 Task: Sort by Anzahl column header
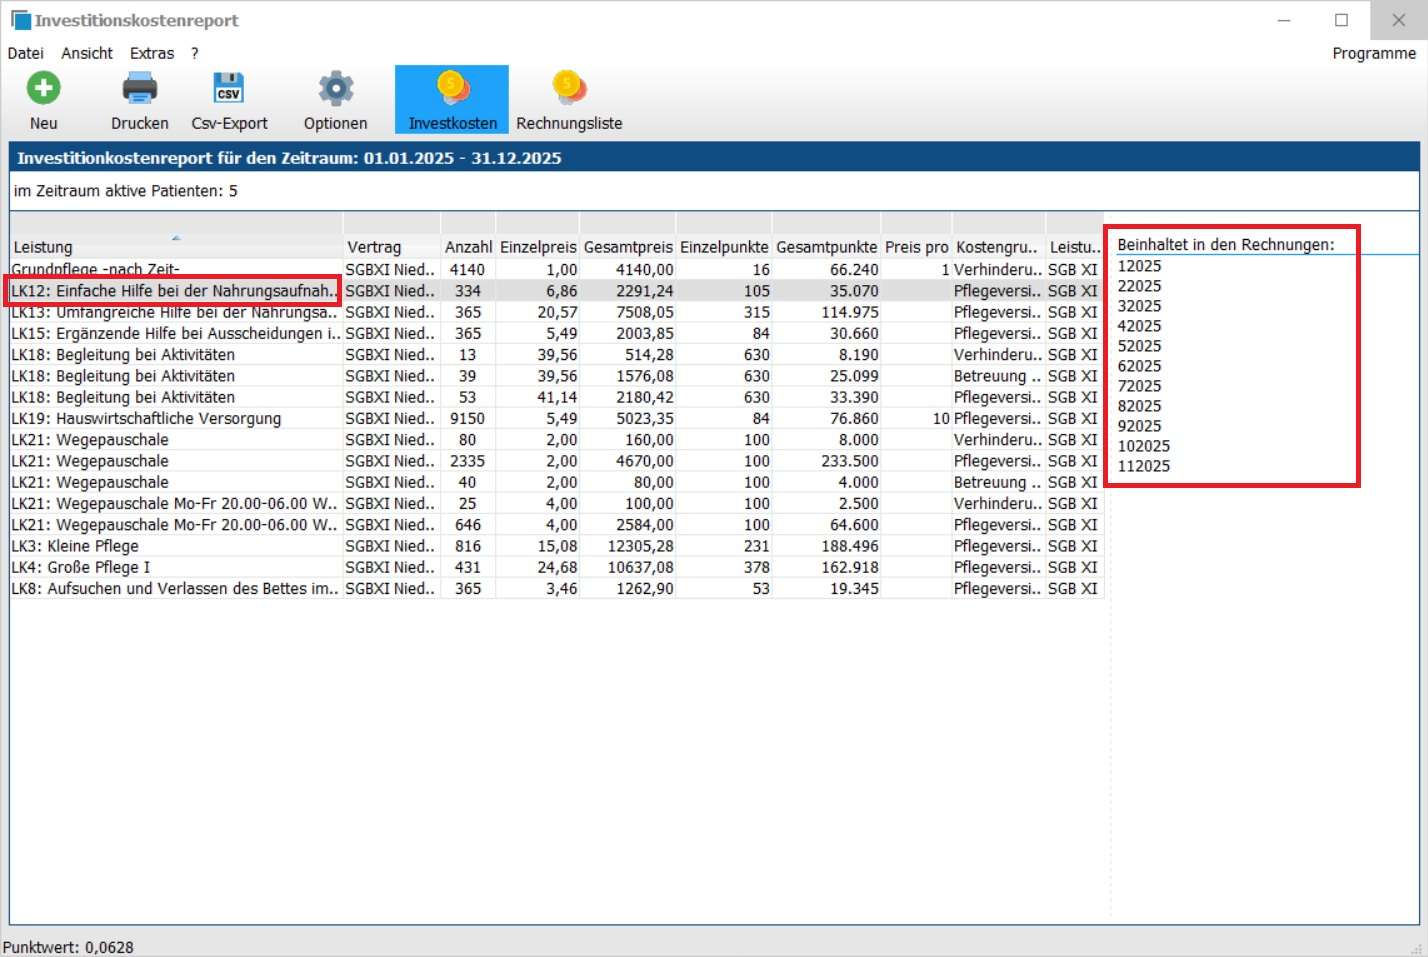coord(468,247)
